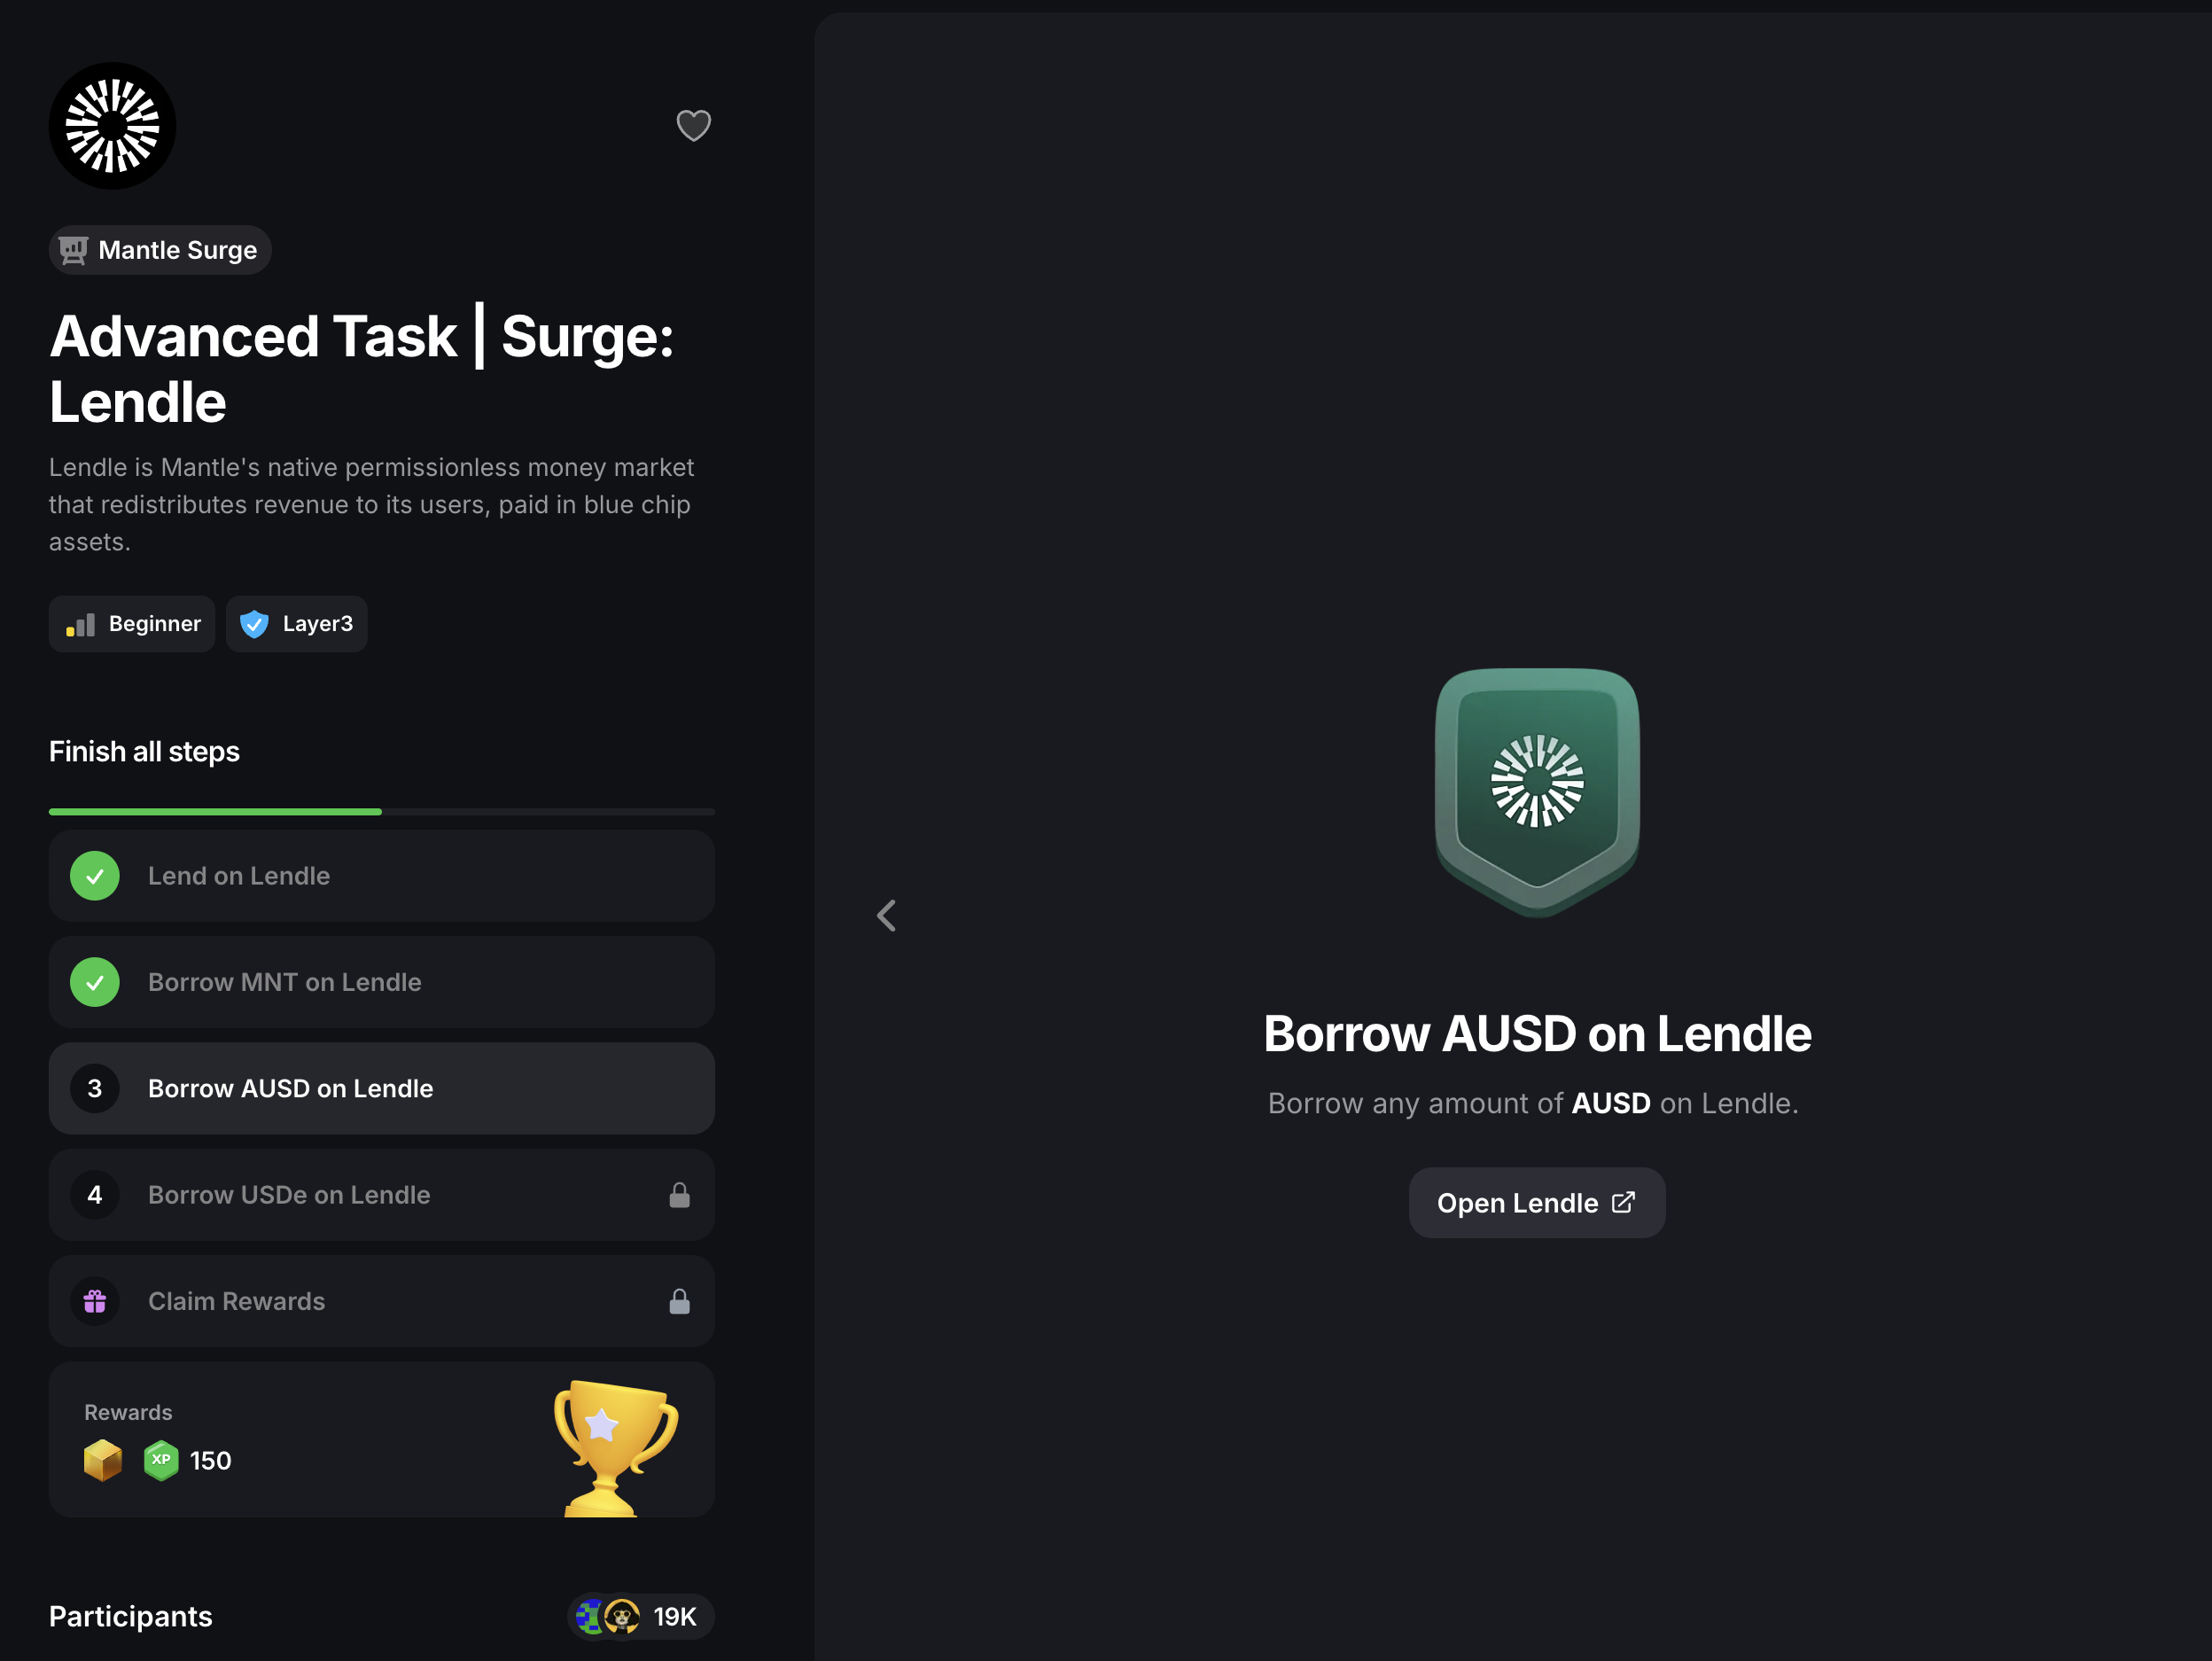Click the gold trophy image
Screen dimensions: 2212x1661
pos(614,1445)
